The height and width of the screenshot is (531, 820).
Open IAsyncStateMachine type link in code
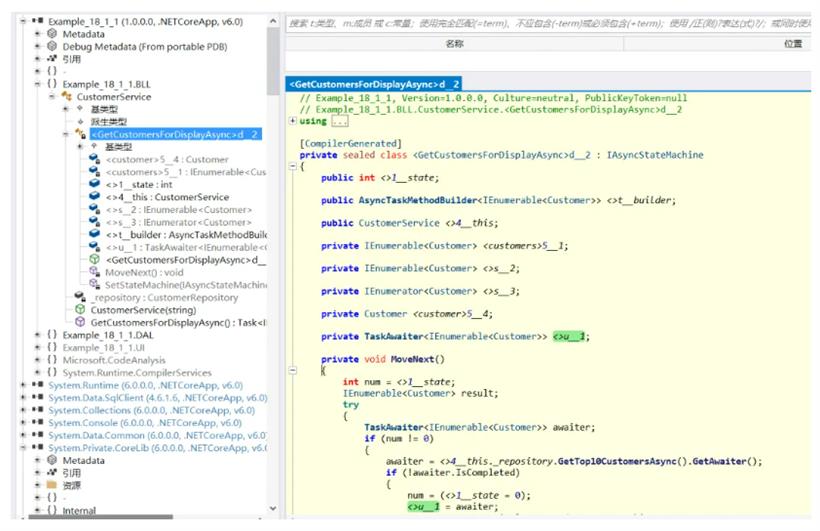point(655,155)
